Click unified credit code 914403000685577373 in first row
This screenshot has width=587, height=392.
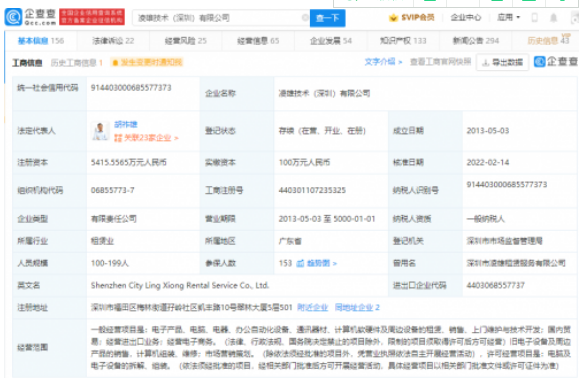[x=131, y=88]
